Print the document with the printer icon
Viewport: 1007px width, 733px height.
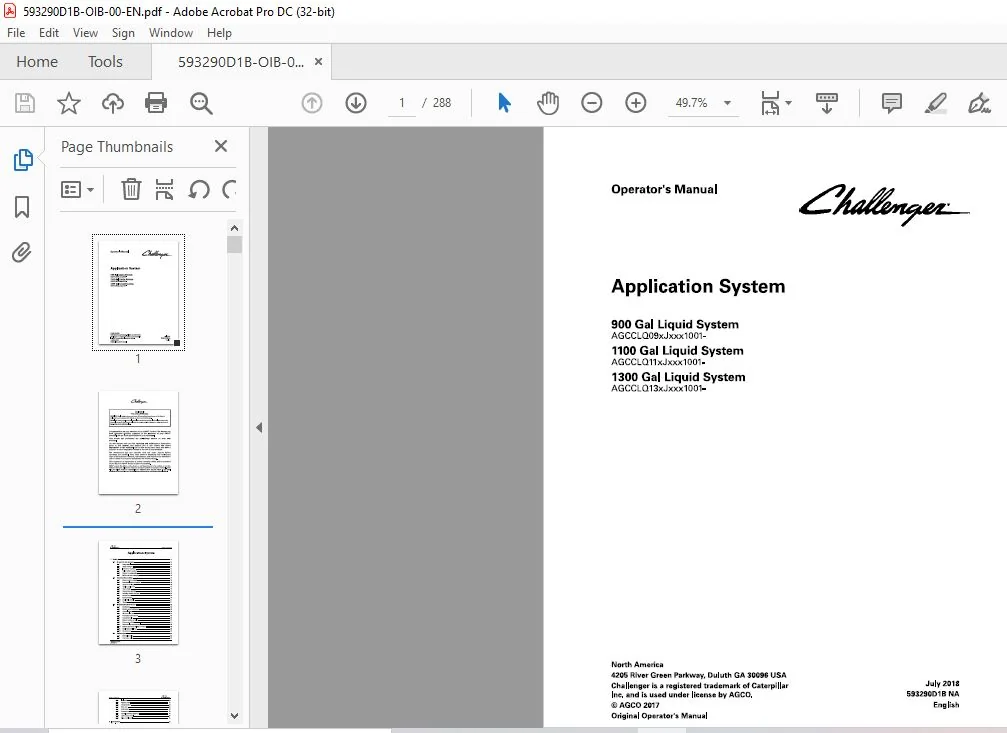[156, 103]
